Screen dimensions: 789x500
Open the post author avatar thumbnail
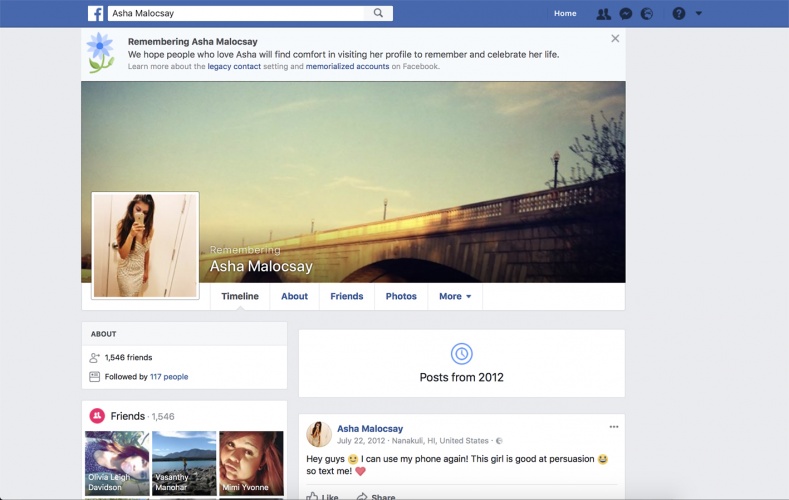tap(319, 434)
